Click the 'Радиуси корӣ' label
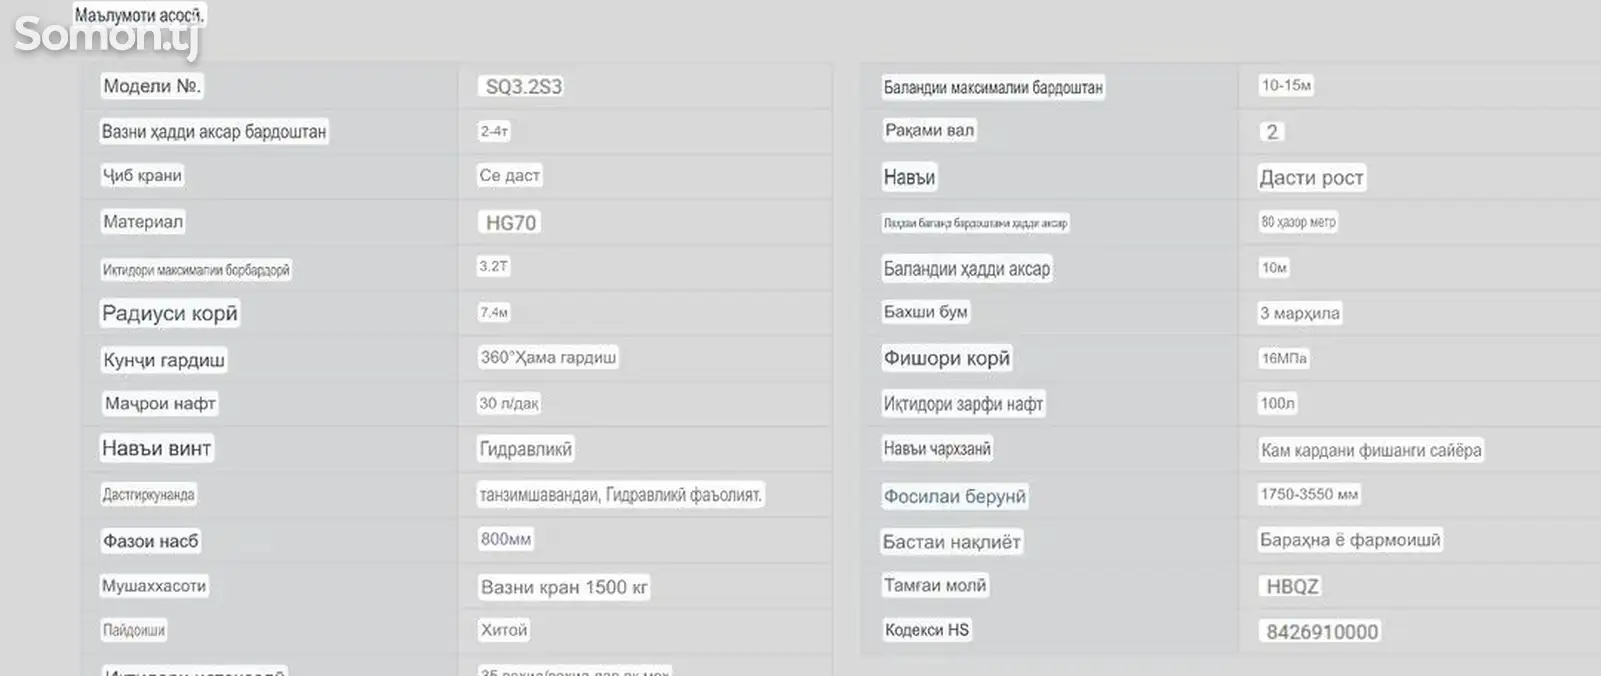The width and height of the screenshot is (1601, 676). coord(170,313)
